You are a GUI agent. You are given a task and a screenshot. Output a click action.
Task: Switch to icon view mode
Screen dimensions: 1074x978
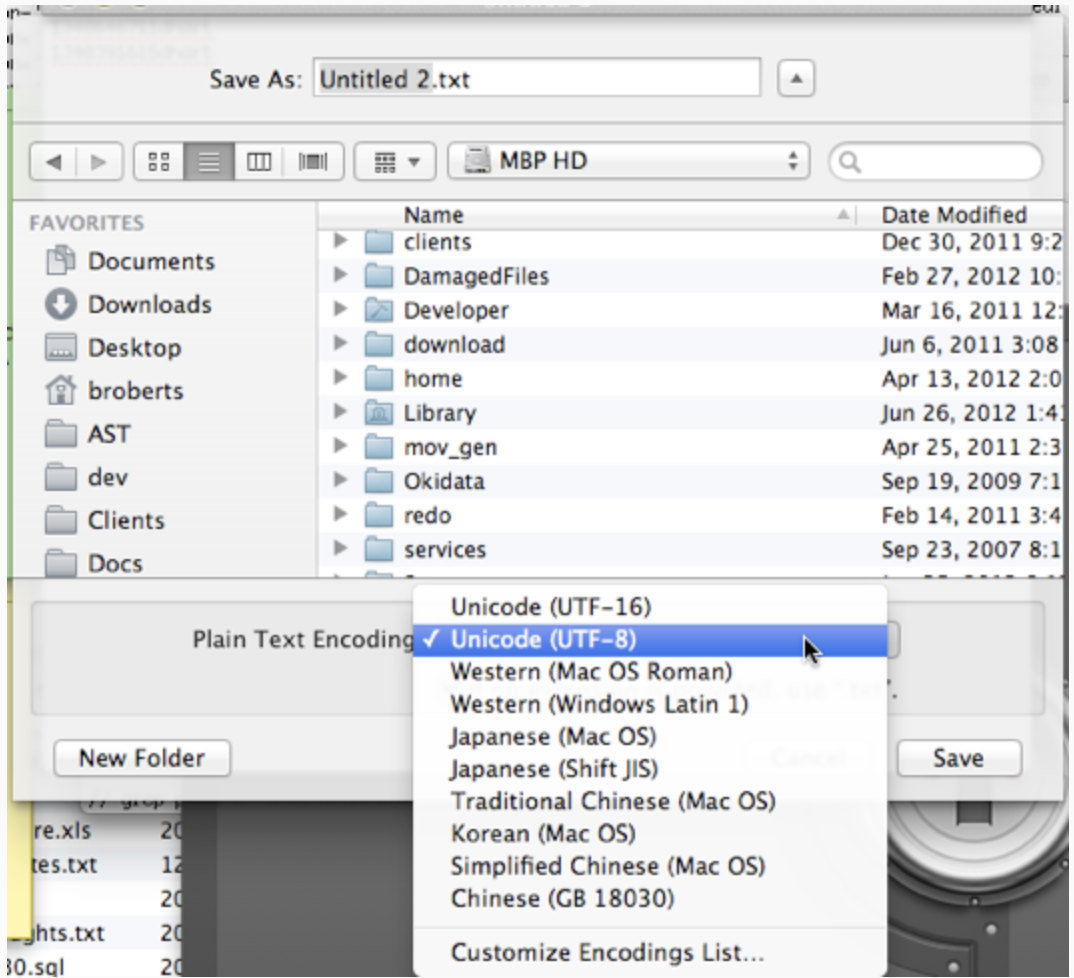[x=158, y=162]
